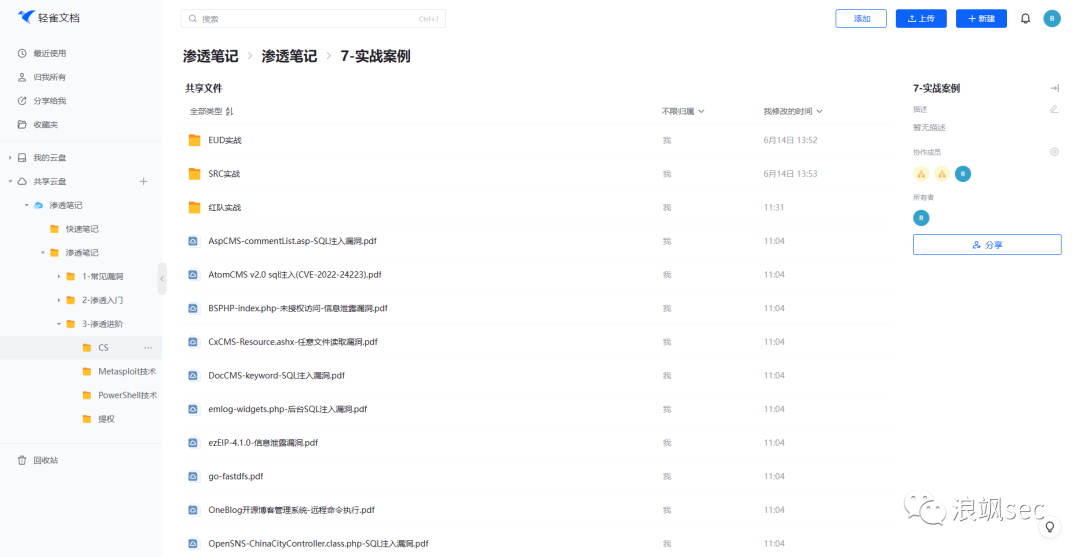
Task: Open the 我修改的时间 sort dropdown
Action: click(x=793, y=111)
